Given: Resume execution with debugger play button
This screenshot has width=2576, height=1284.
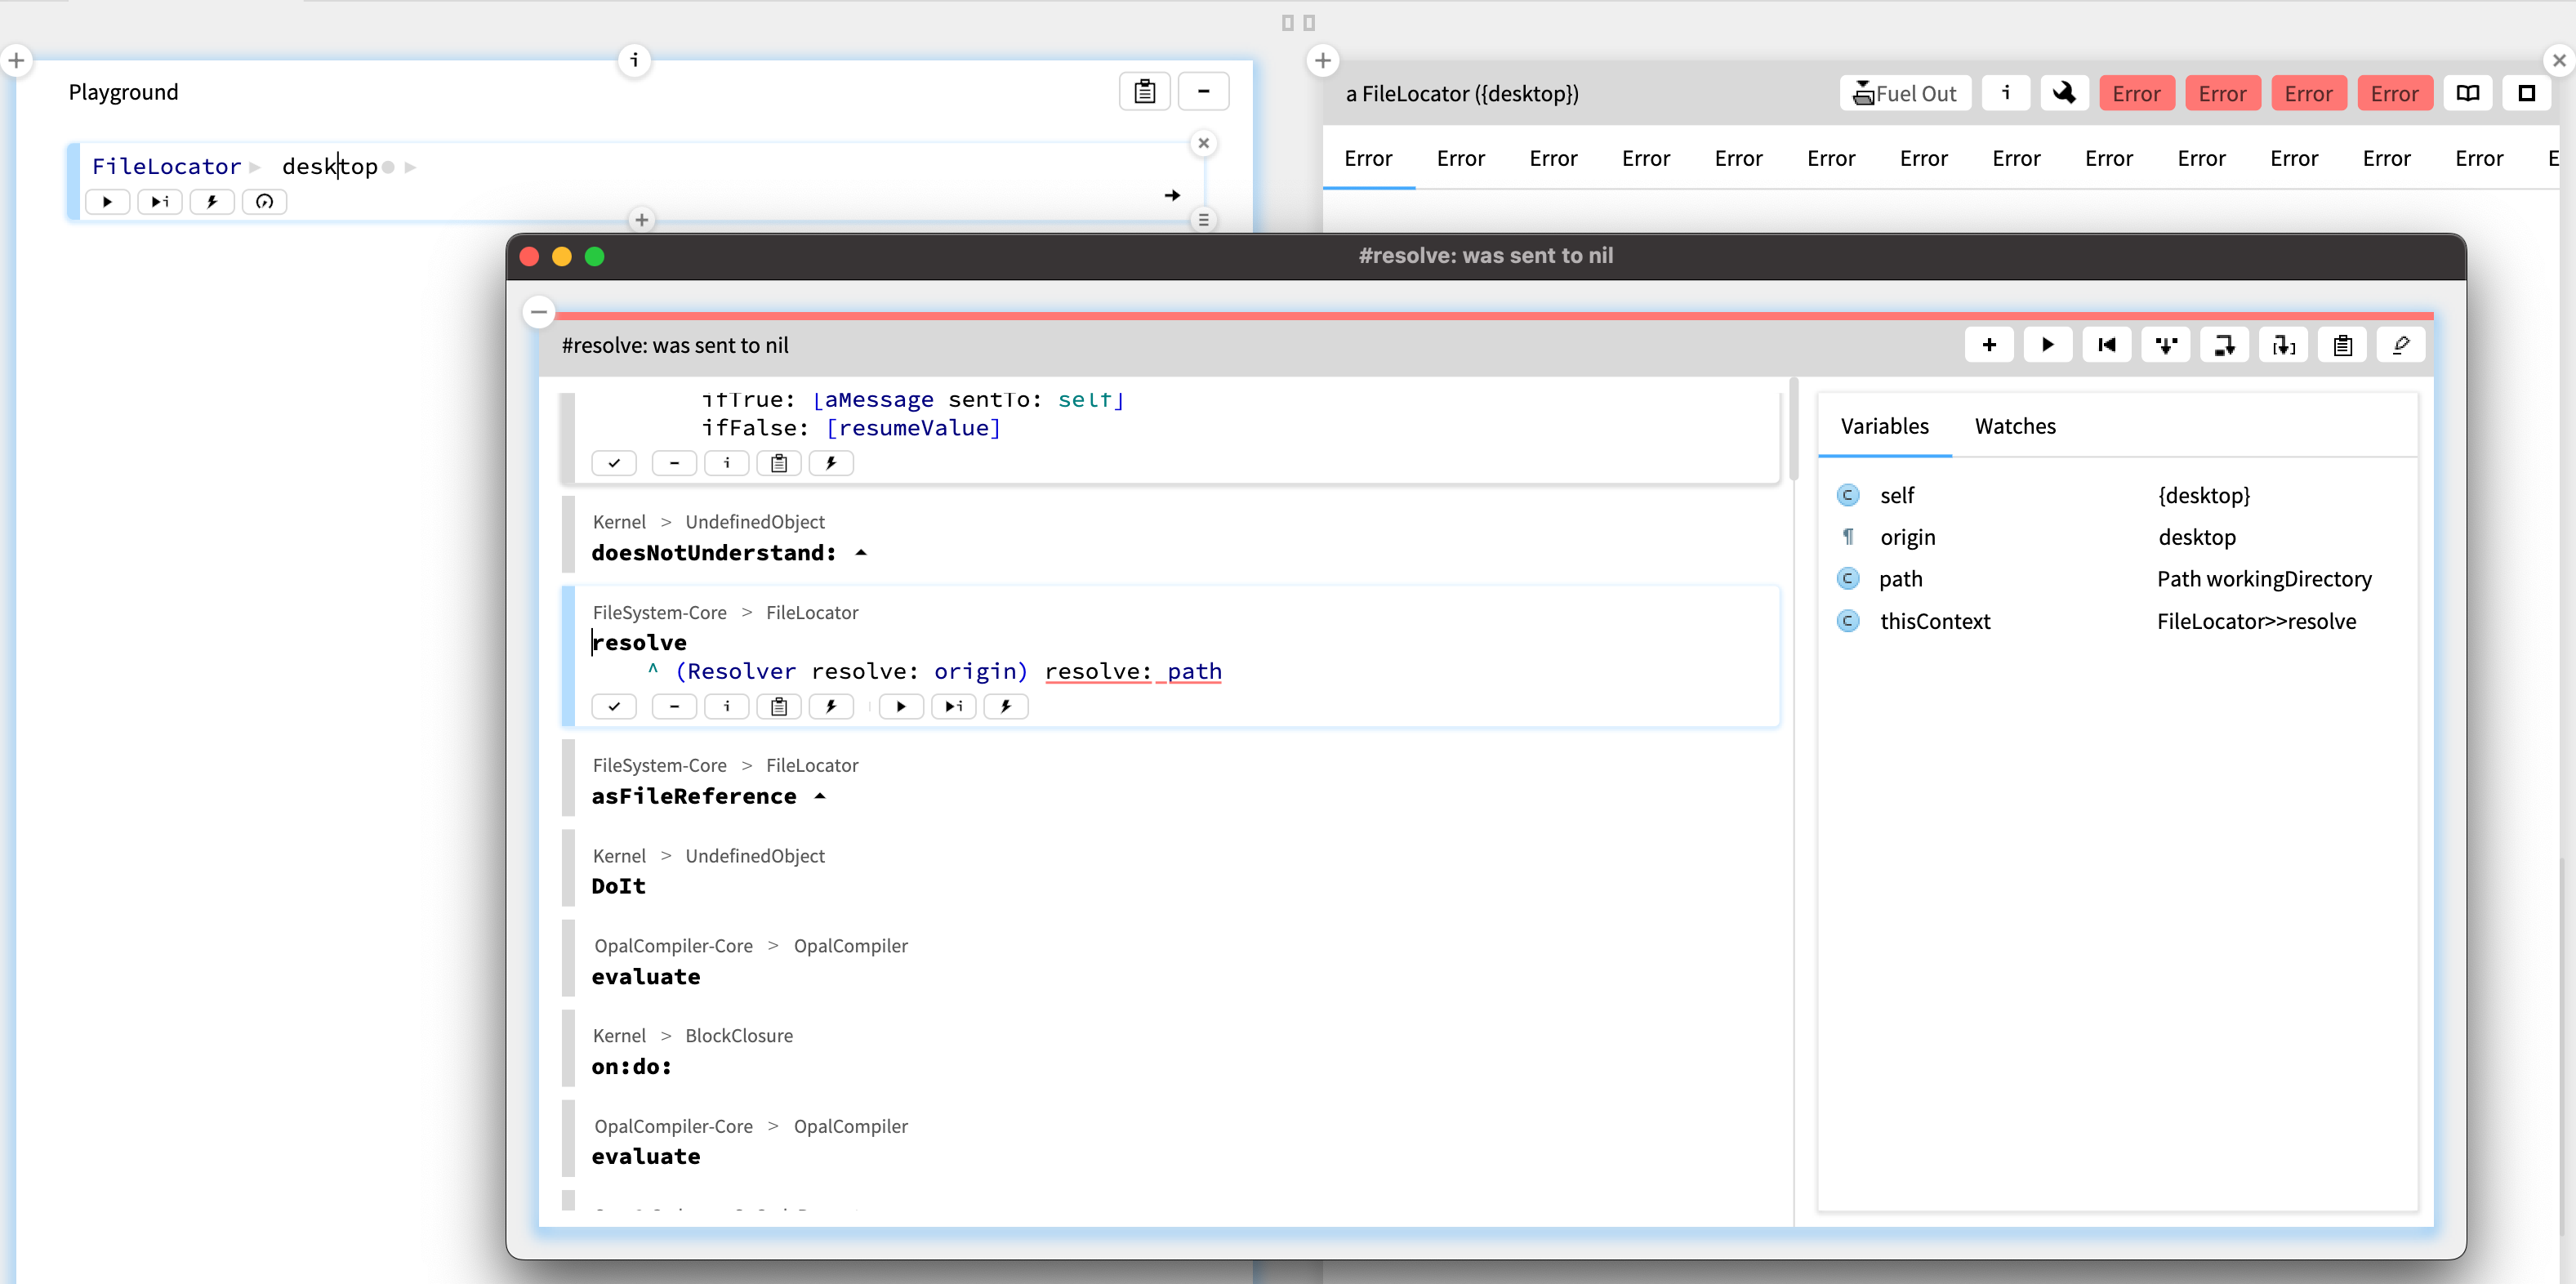Looking at the screenshot, I should (x=2047, y=345).
